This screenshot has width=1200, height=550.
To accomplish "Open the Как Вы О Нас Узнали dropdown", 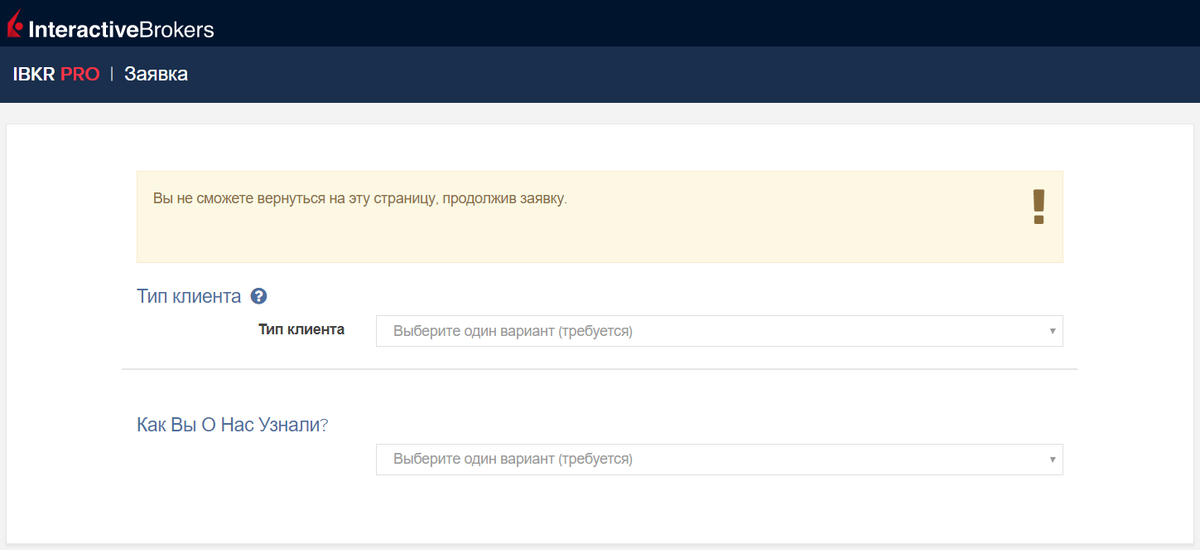I will pos(719,459).
